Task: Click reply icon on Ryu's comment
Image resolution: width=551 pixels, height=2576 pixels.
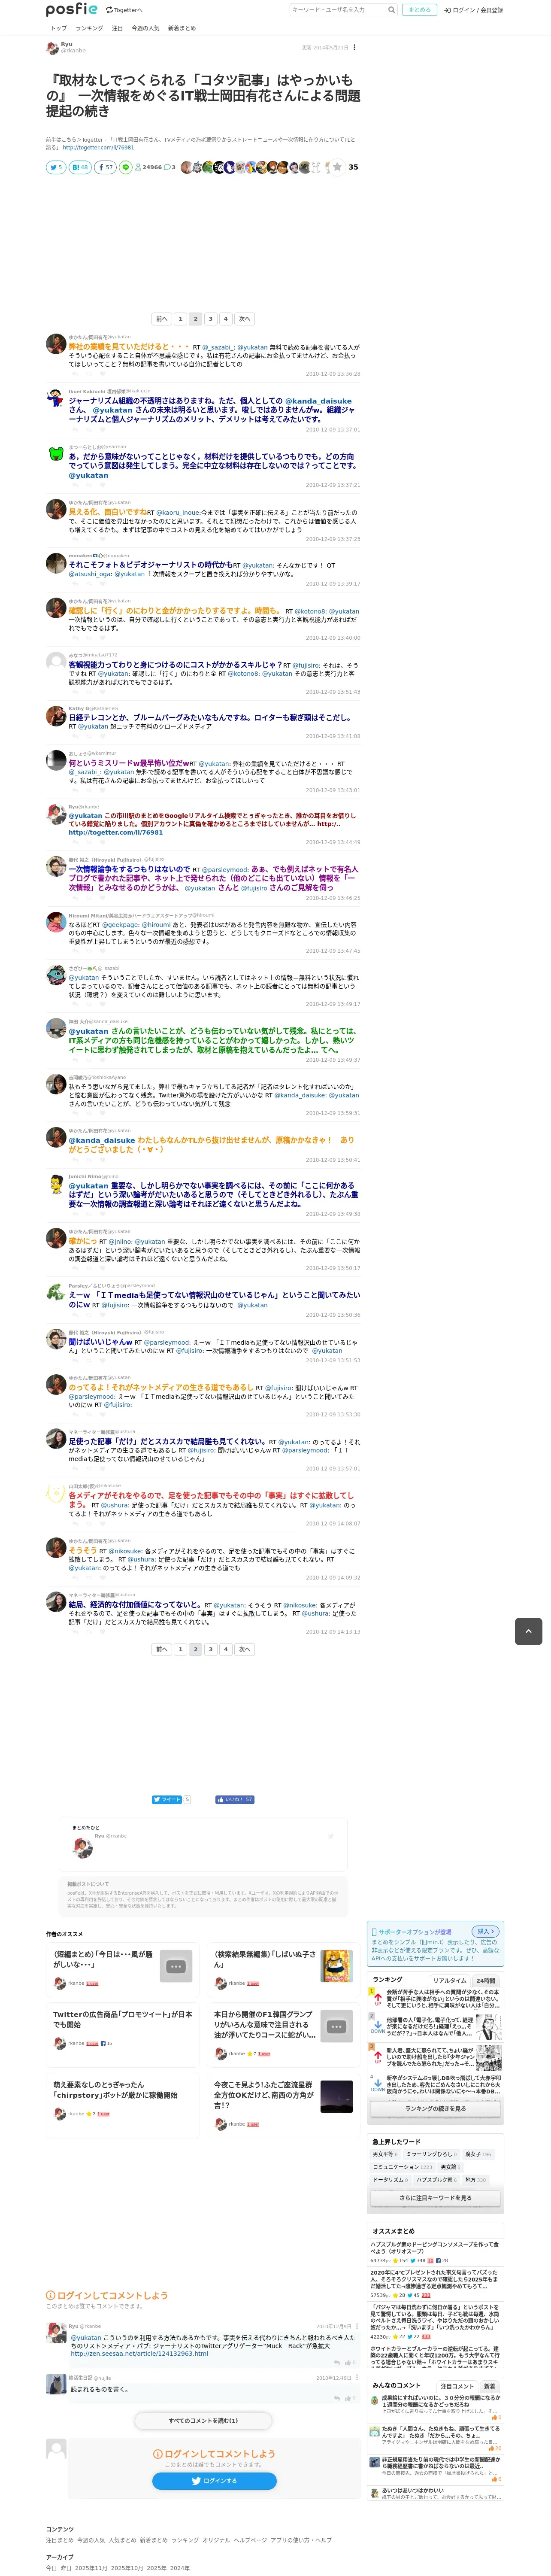Action: 337,2363
